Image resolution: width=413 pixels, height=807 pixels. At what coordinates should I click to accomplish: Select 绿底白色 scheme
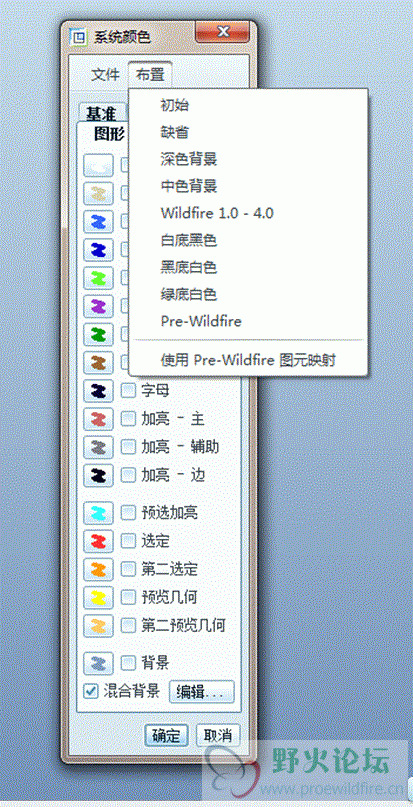[x=248, y=294]
